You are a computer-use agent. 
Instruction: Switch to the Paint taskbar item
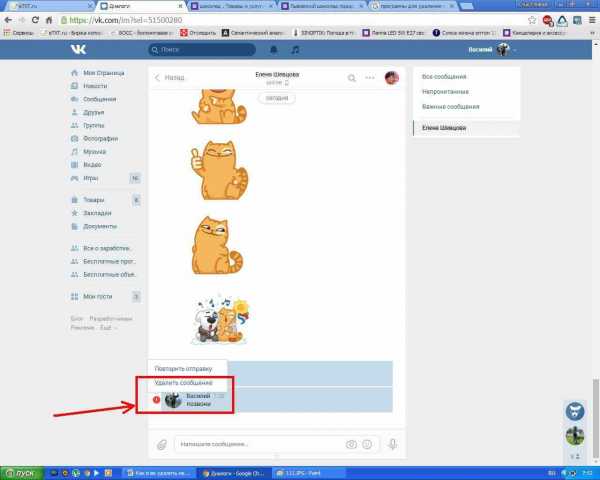308,473
